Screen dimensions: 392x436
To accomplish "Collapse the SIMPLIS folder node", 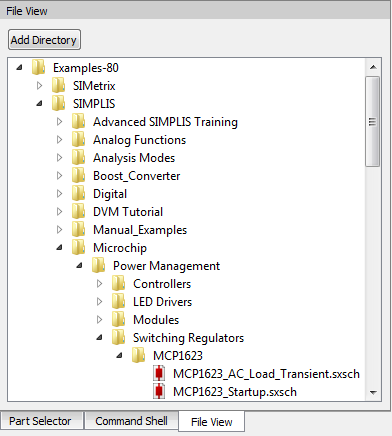I will coord(39,104).
